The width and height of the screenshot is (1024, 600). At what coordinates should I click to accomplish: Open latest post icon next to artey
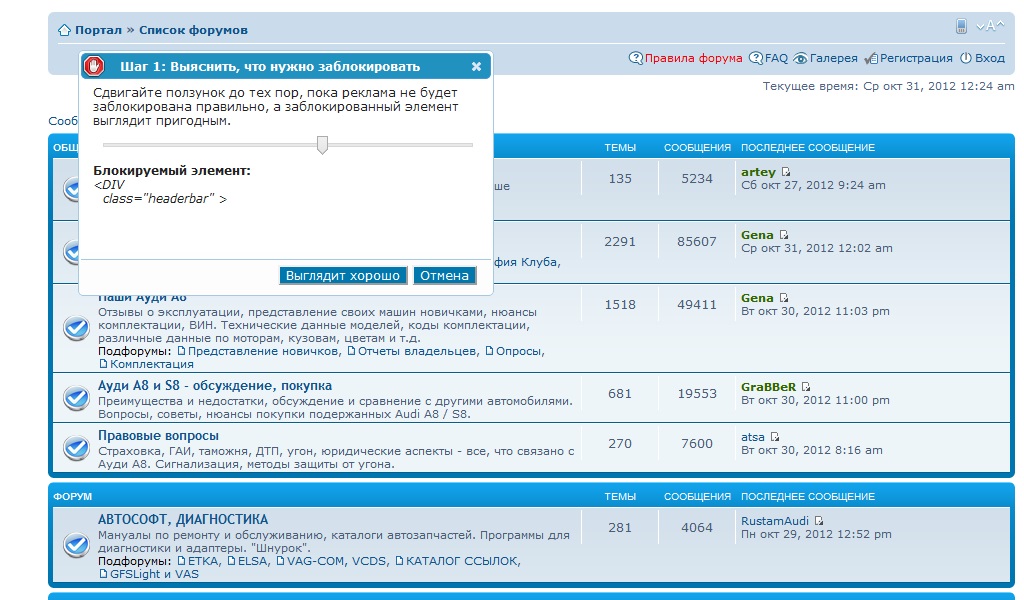(x=786, y=172)
